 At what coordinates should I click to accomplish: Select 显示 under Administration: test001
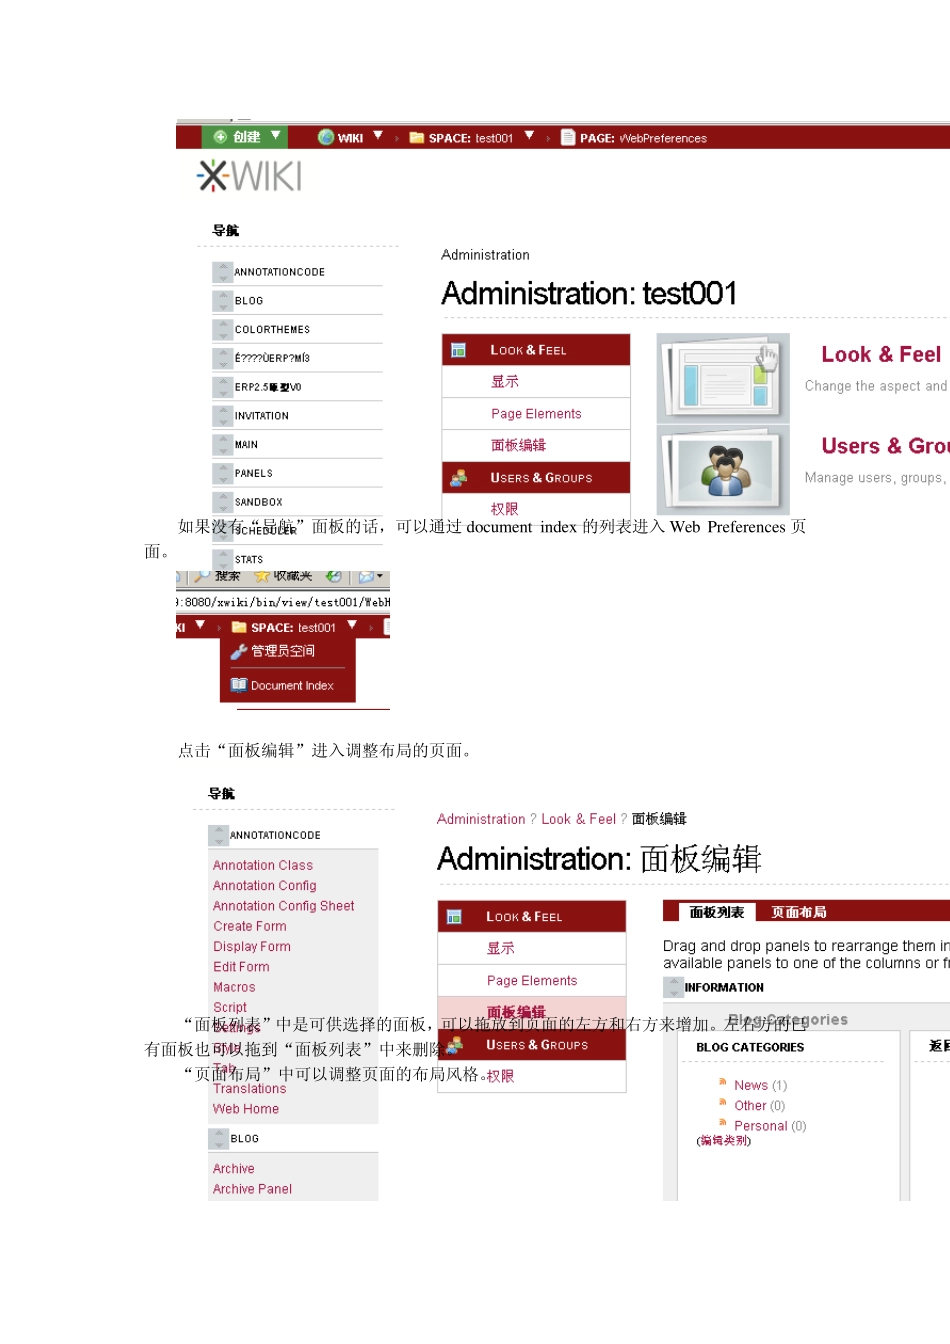click(x=505, y=381)
